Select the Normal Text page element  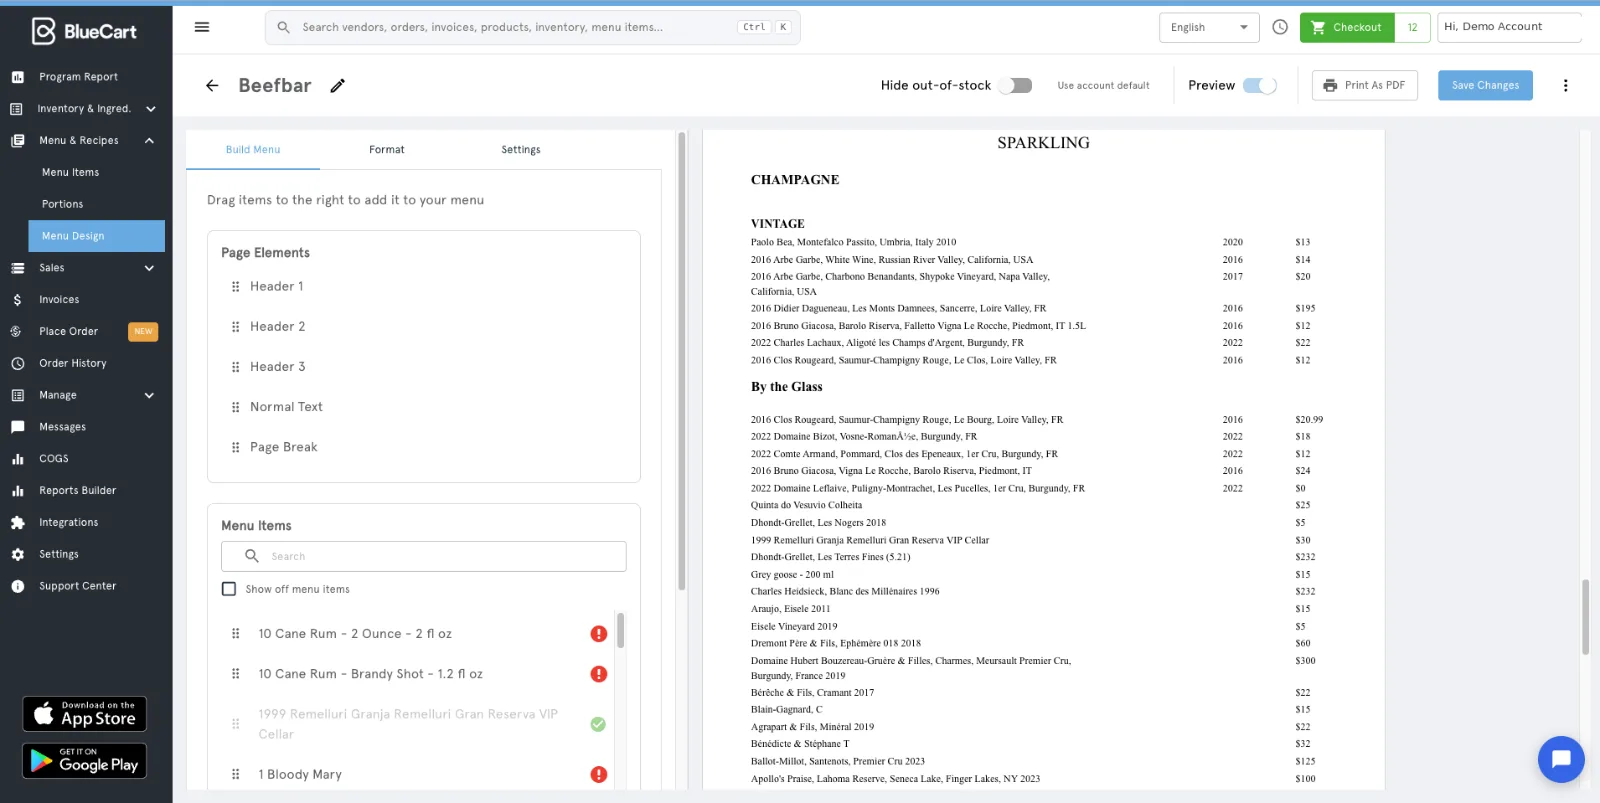pos(286,407)
